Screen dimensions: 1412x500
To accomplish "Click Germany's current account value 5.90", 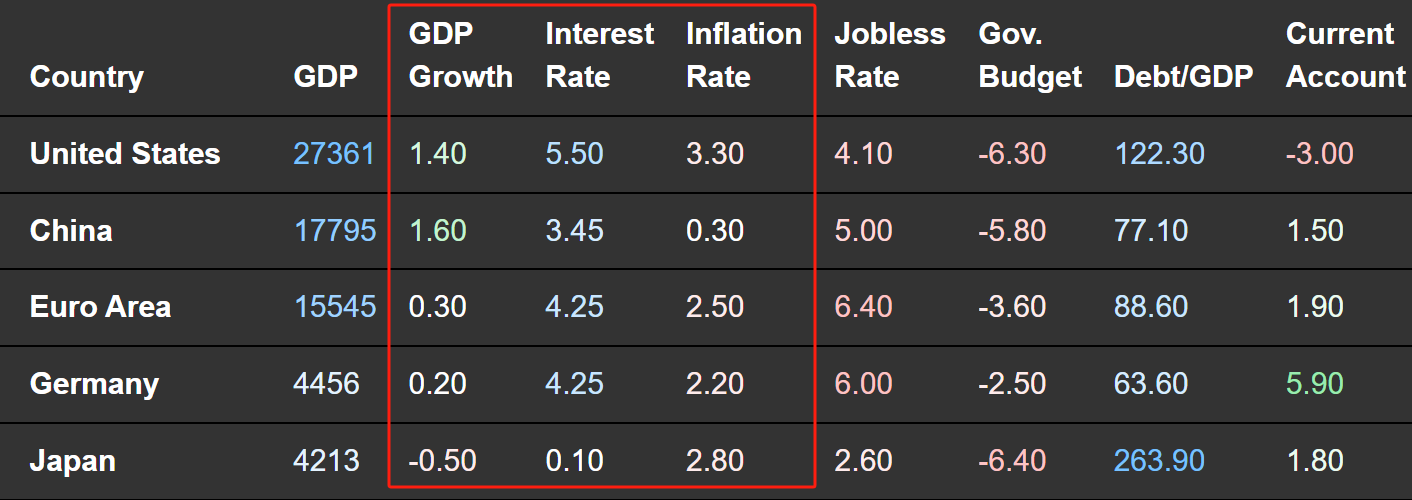I will pyautogui.click(x=1315, y=384).
